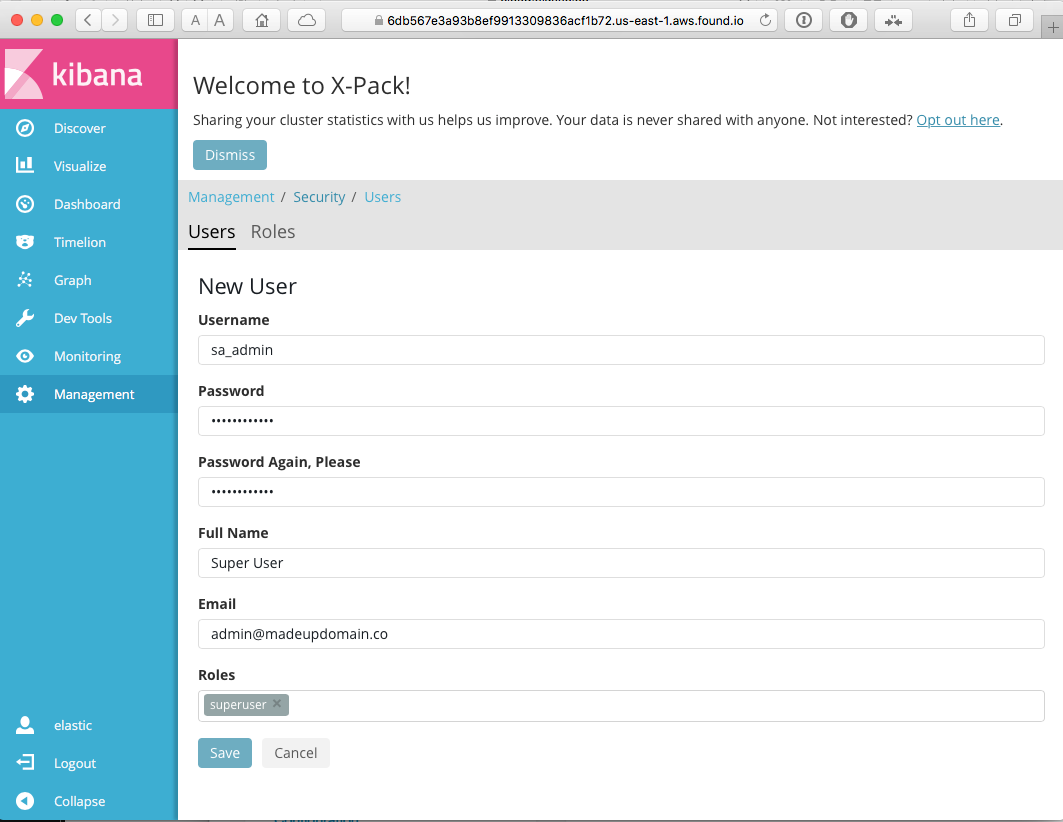Screen dimensions: 1063x822
Task: Remove the superuser role tag
Action: tap(277, 703)
